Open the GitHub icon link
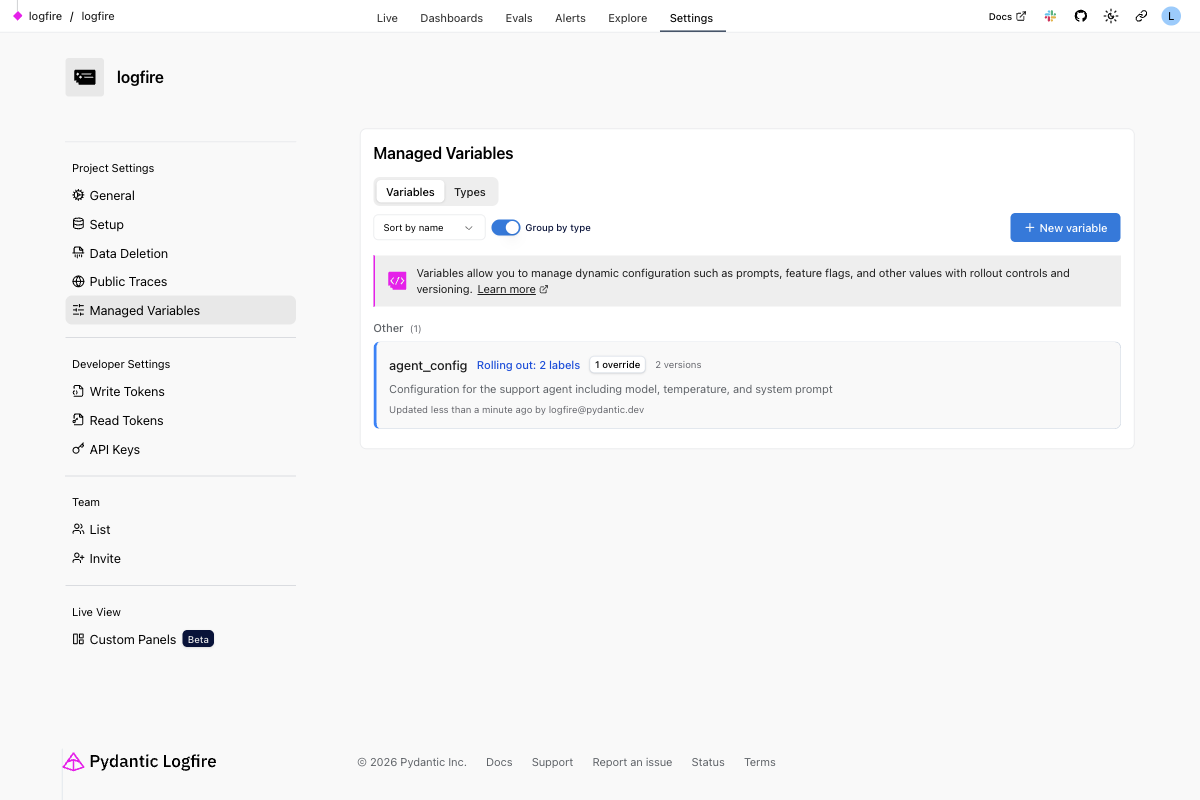 coord(1080,17)
